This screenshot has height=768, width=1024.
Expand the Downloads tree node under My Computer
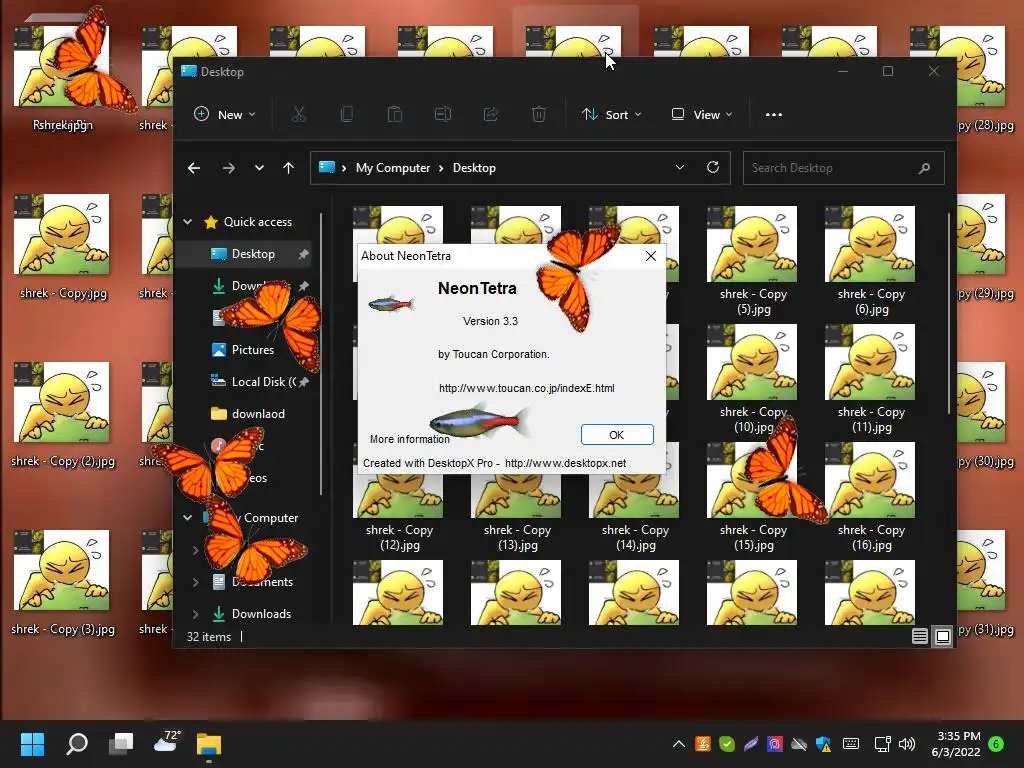[x=195, y=613]
